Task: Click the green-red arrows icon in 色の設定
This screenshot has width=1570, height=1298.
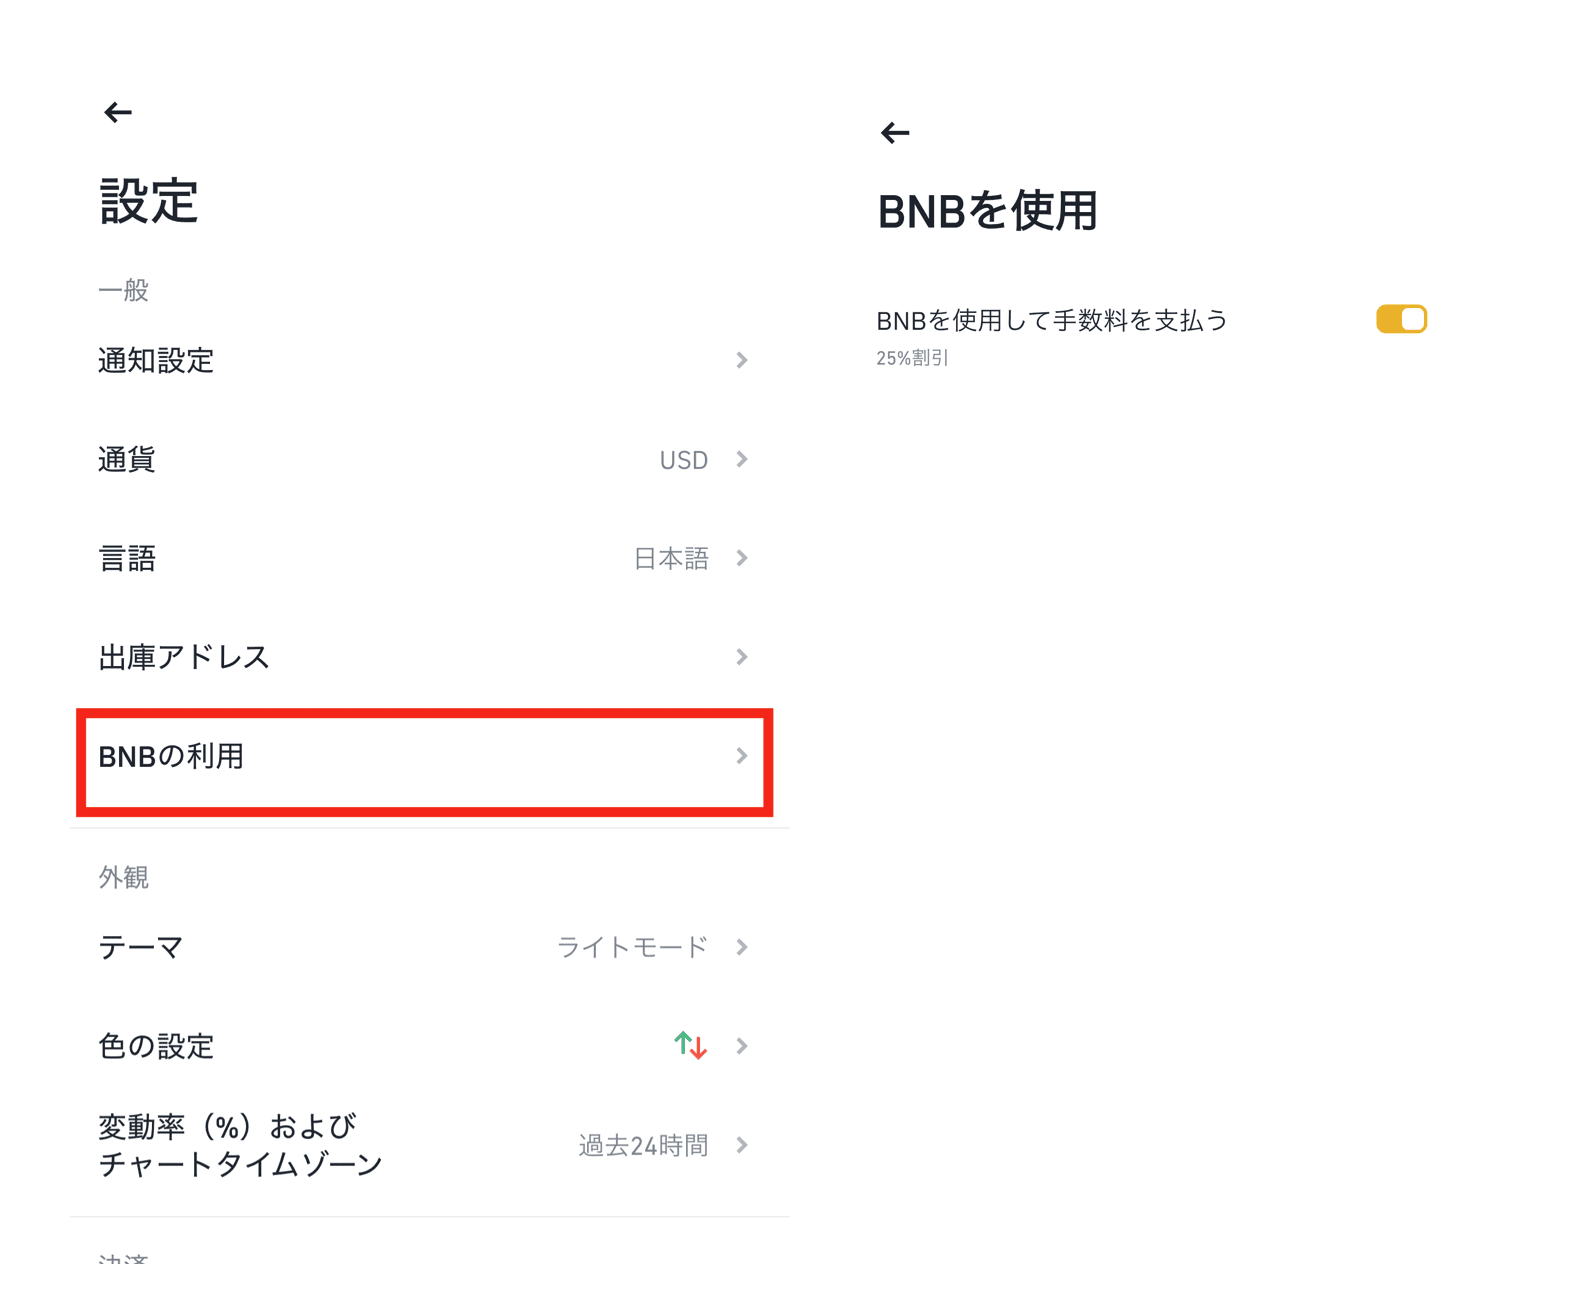Action: tap(690, 1045)
